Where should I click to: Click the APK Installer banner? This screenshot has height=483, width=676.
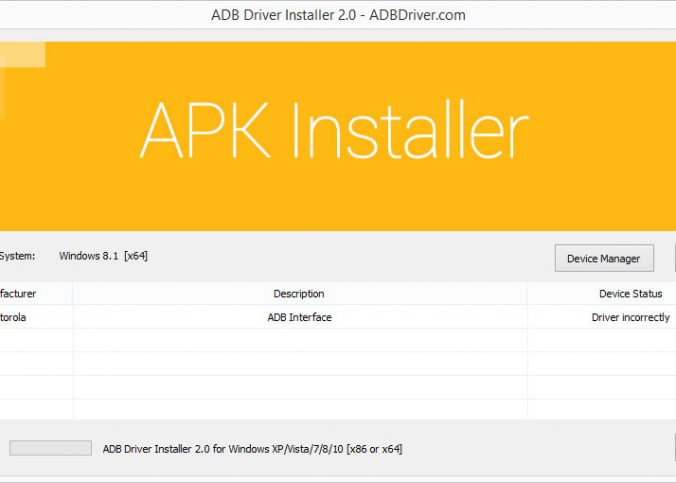tap(333, 133)
